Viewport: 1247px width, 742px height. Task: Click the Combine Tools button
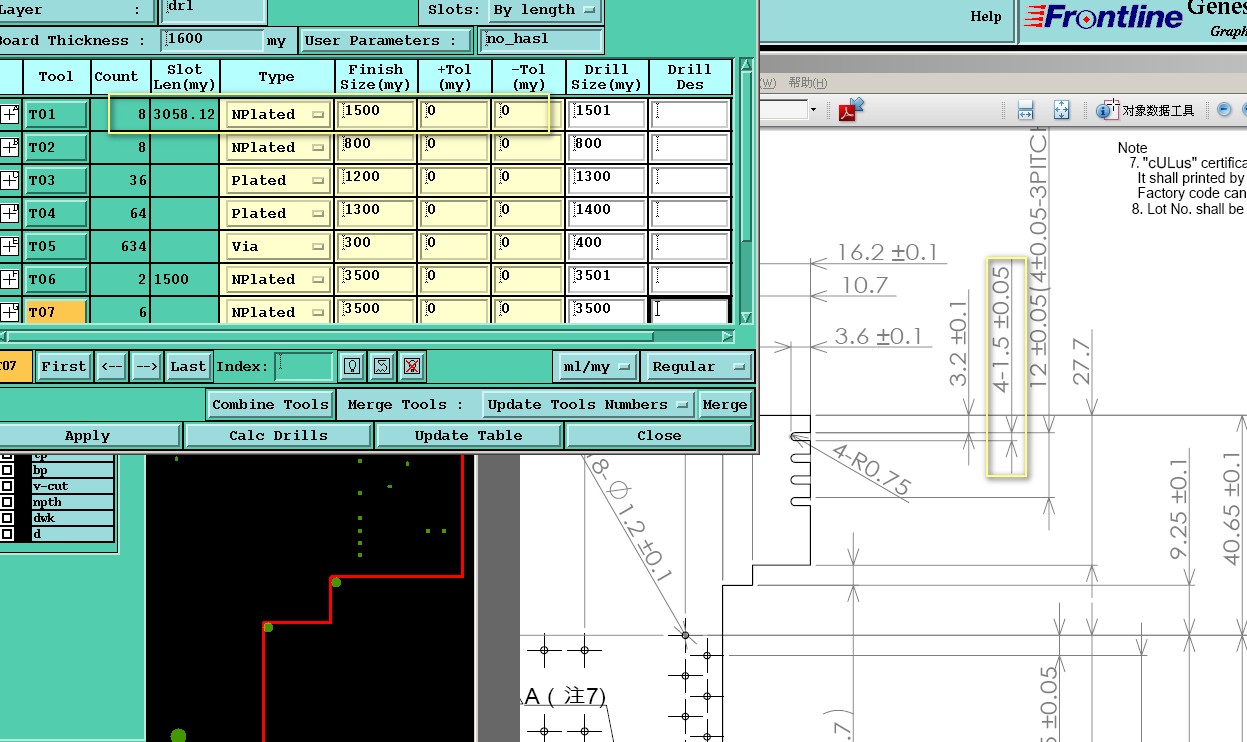pyautogui.click(x=270, y=404)
